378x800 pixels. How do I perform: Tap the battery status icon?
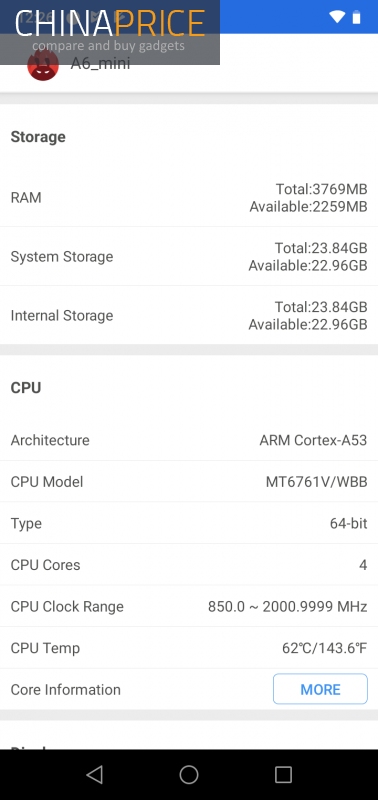pyautogui.click(x=357, y=17)
